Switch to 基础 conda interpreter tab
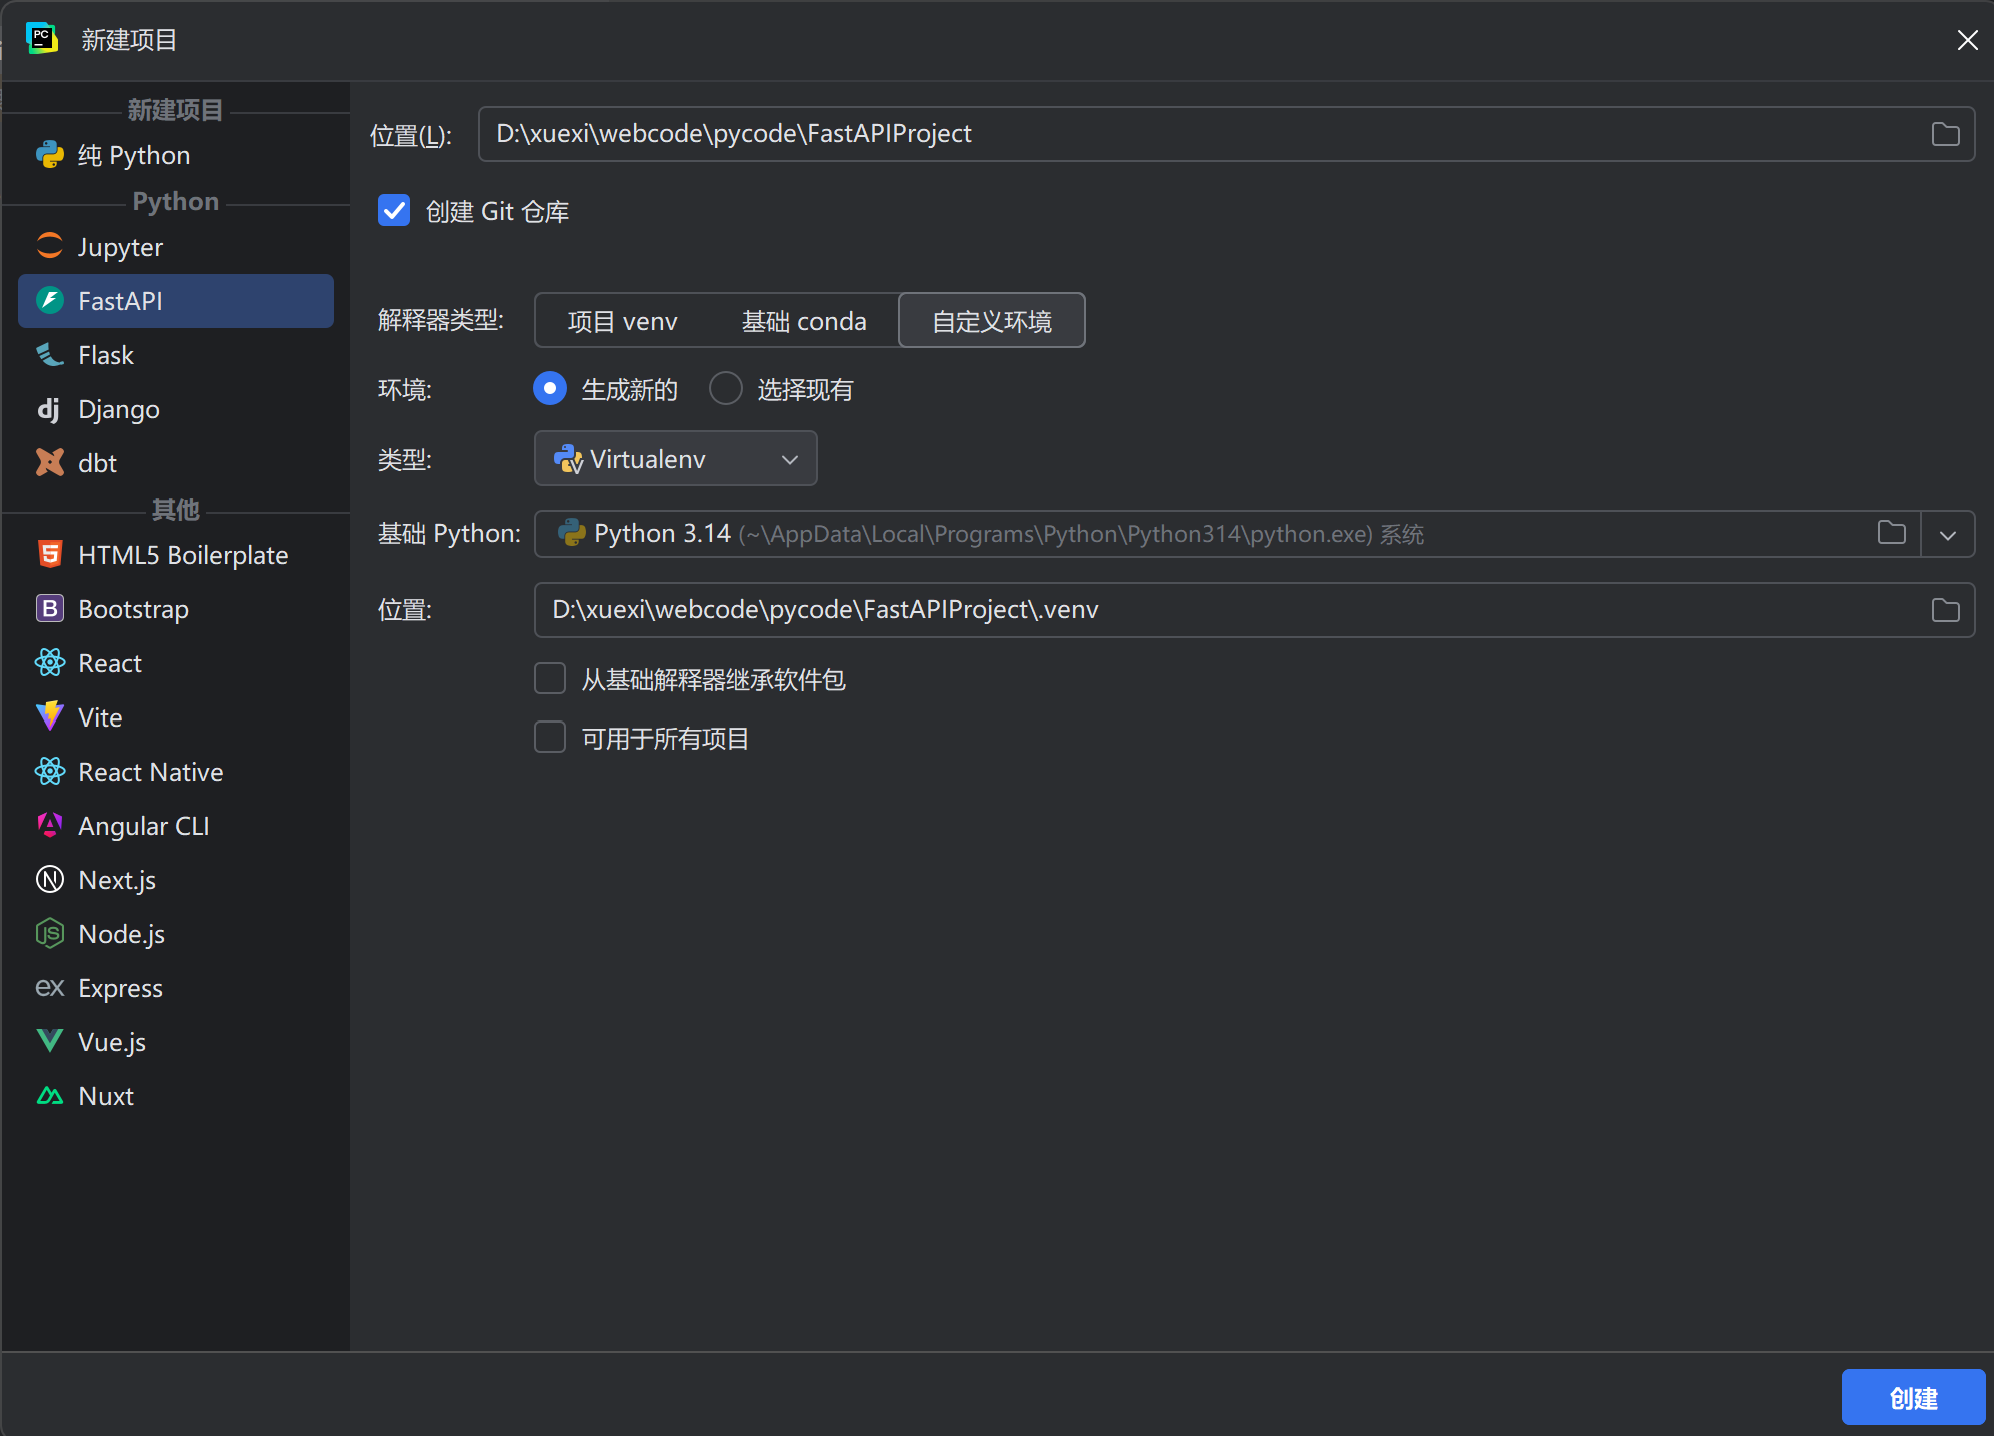 804,321
